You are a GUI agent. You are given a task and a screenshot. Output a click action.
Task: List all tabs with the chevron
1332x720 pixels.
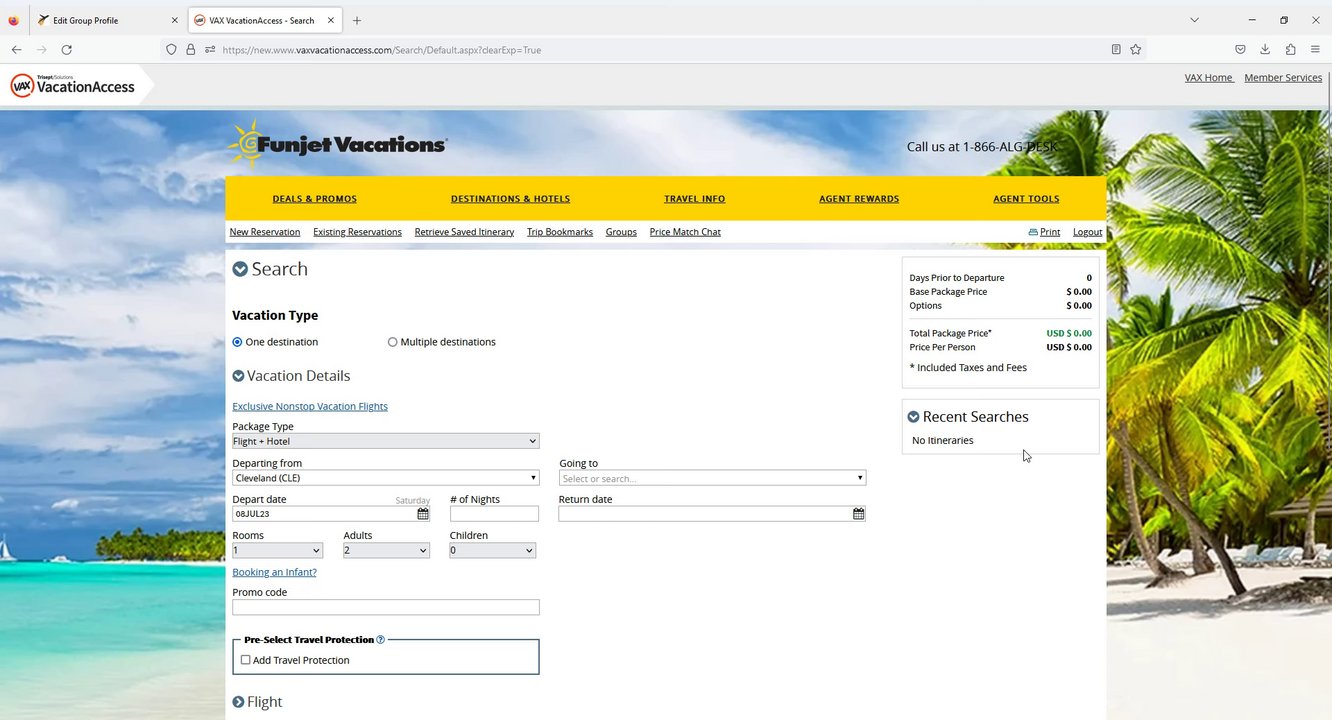tap(1194, 20)
